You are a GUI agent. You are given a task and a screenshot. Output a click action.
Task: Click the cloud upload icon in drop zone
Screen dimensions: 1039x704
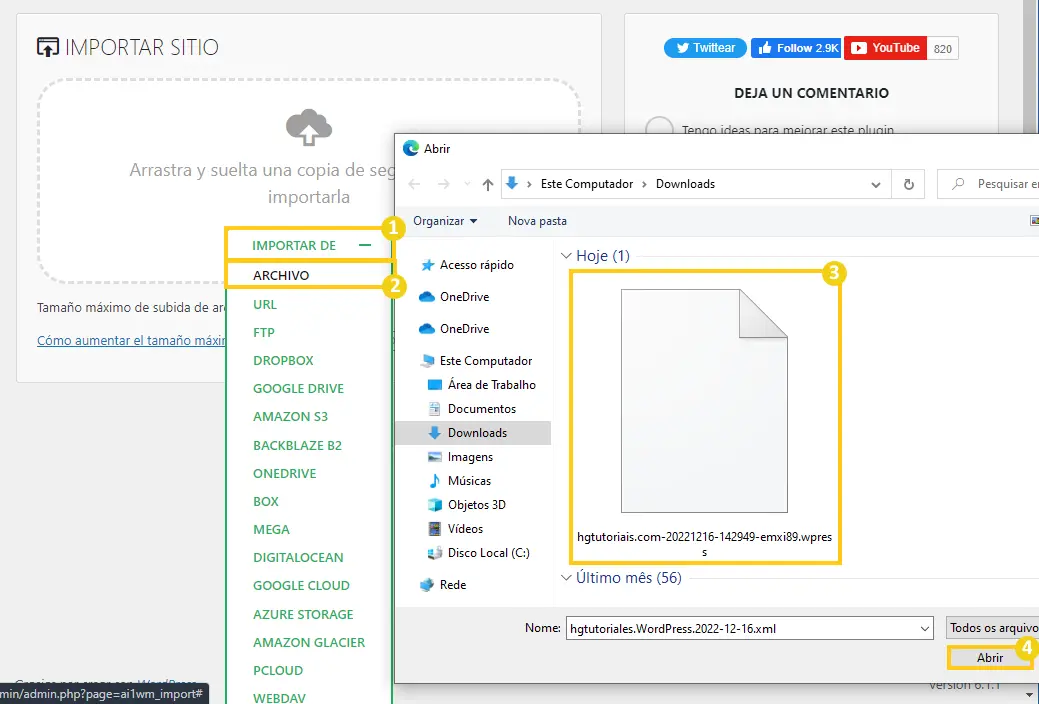(x=309, y=127)
